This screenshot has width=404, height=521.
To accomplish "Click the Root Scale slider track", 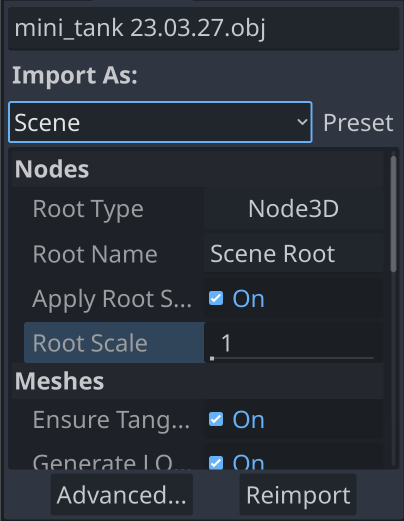I will (293, 358).
